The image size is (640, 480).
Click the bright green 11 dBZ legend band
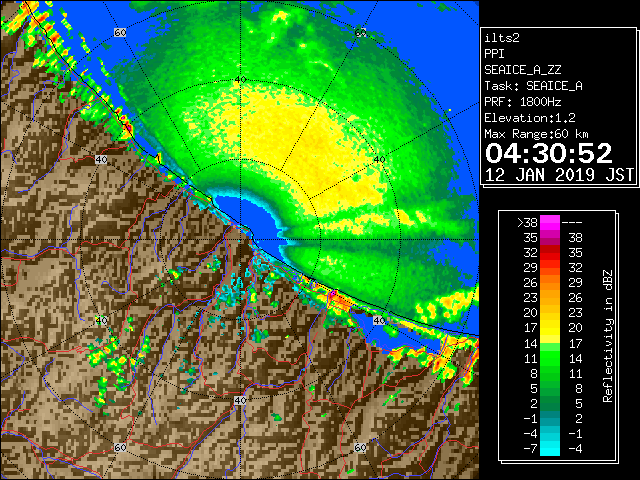550,358
